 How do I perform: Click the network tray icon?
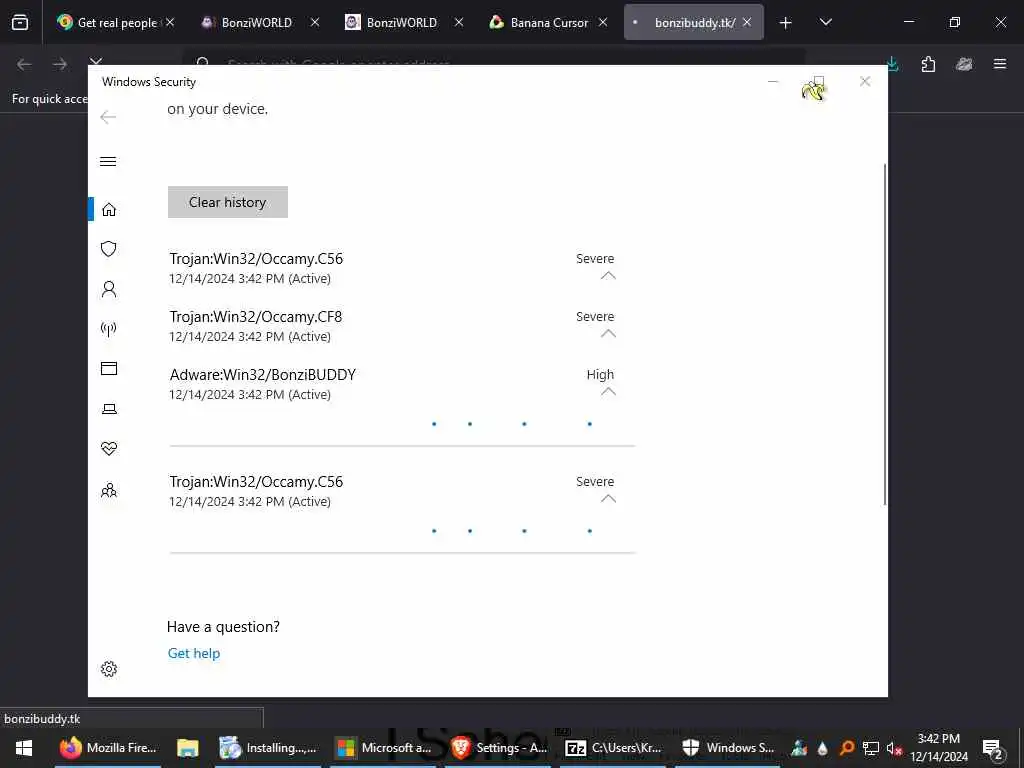pyautogui.click(x=871, y=748)
